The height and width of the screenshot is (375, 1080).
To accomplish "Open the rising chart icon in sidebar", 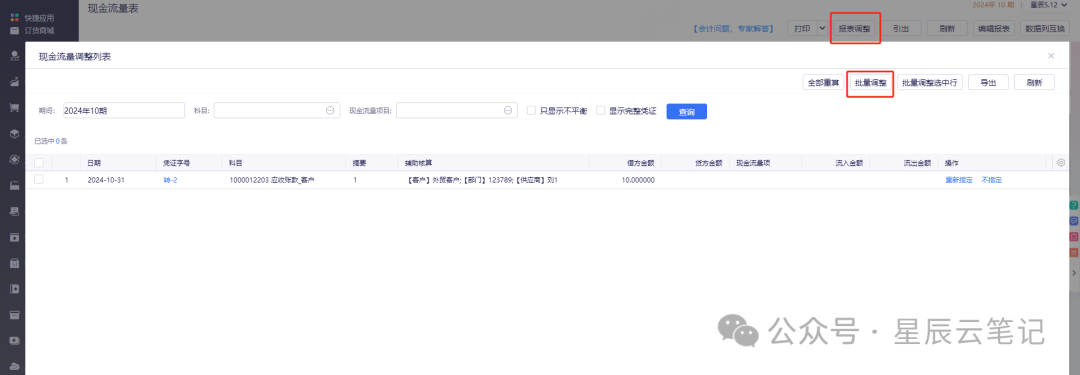I will (x=14, y=81).
